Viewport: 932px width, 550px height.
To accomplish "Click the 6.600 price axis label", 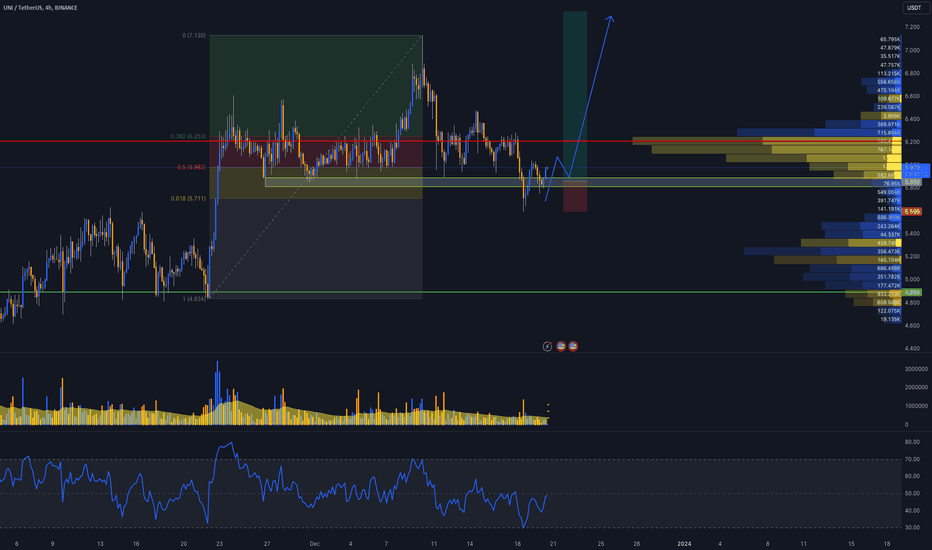I will click(x=912, y=96).
